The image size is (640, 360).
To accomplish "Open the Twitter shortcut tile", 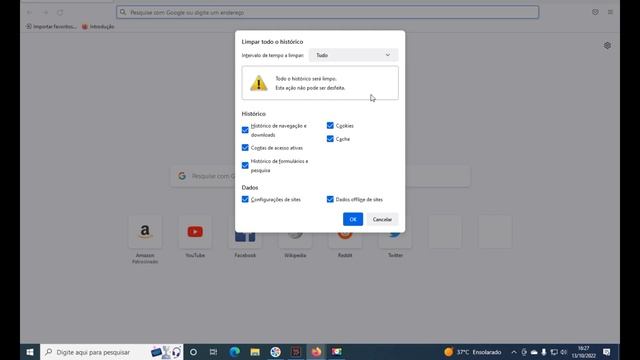I will (x=395, y=241).
